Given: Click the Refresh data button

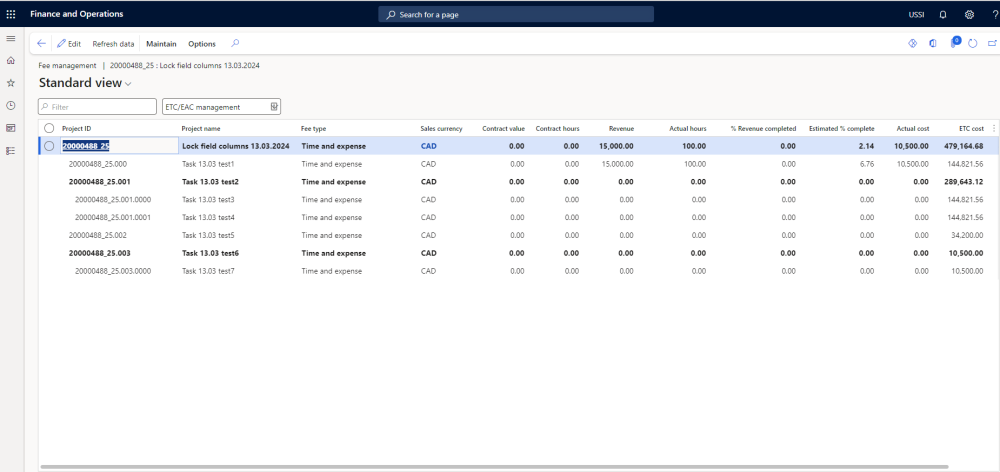Looking at the screenshot, I should [113, 44].
